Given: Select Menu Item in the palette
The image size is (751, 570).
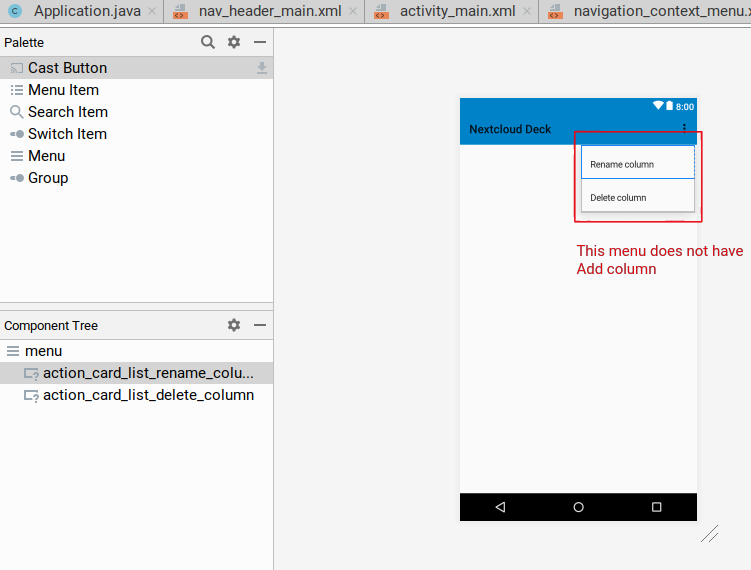Looking at the screenshot, I should [137, 90].
